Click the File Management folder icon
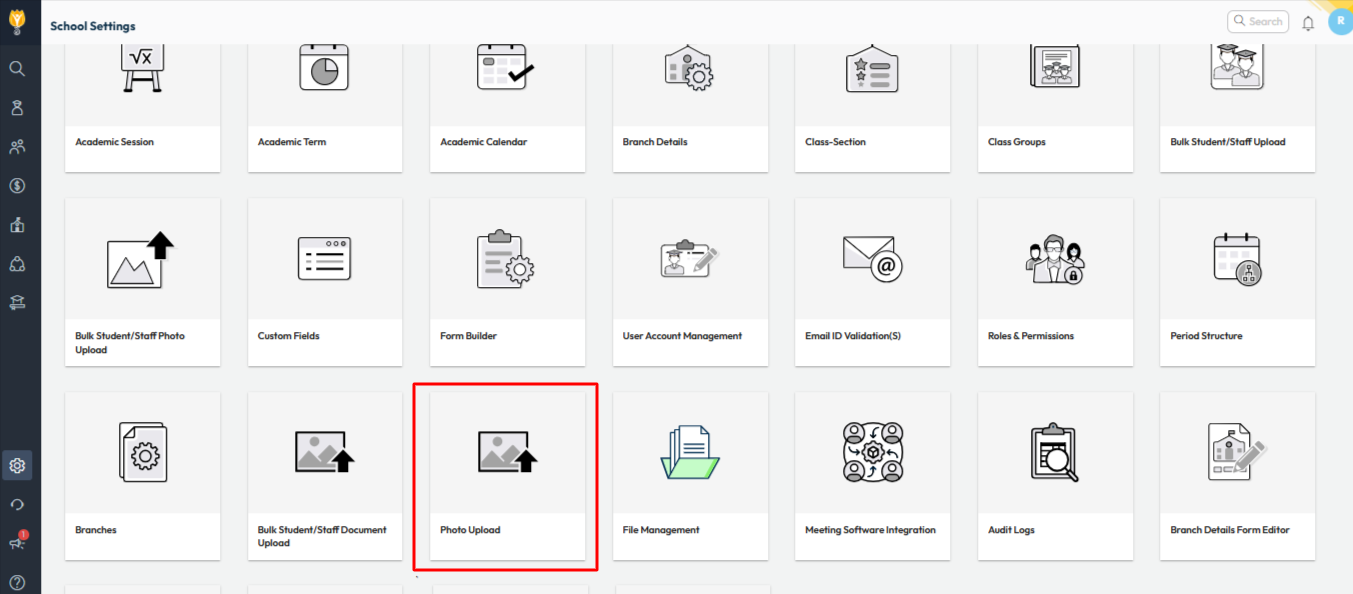Image resolution: width=1353 pixels, height=594 pixels. (690, 452)
